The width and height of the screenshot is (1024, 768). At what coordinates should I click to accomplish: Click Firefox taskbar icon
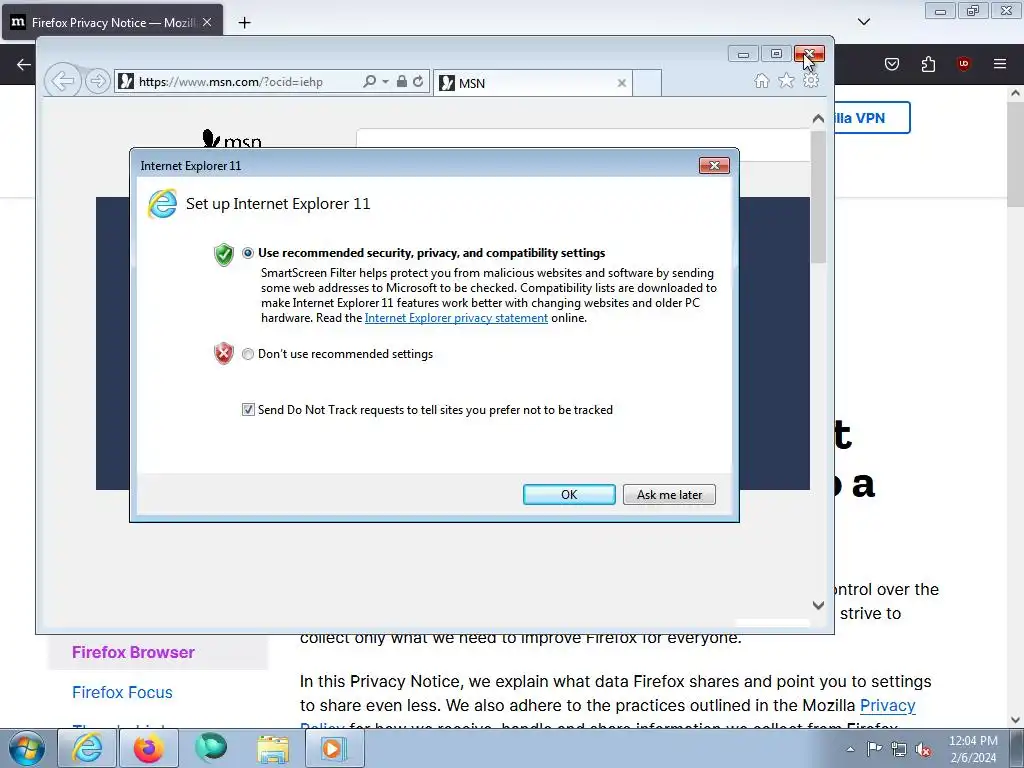coord(148,748)
